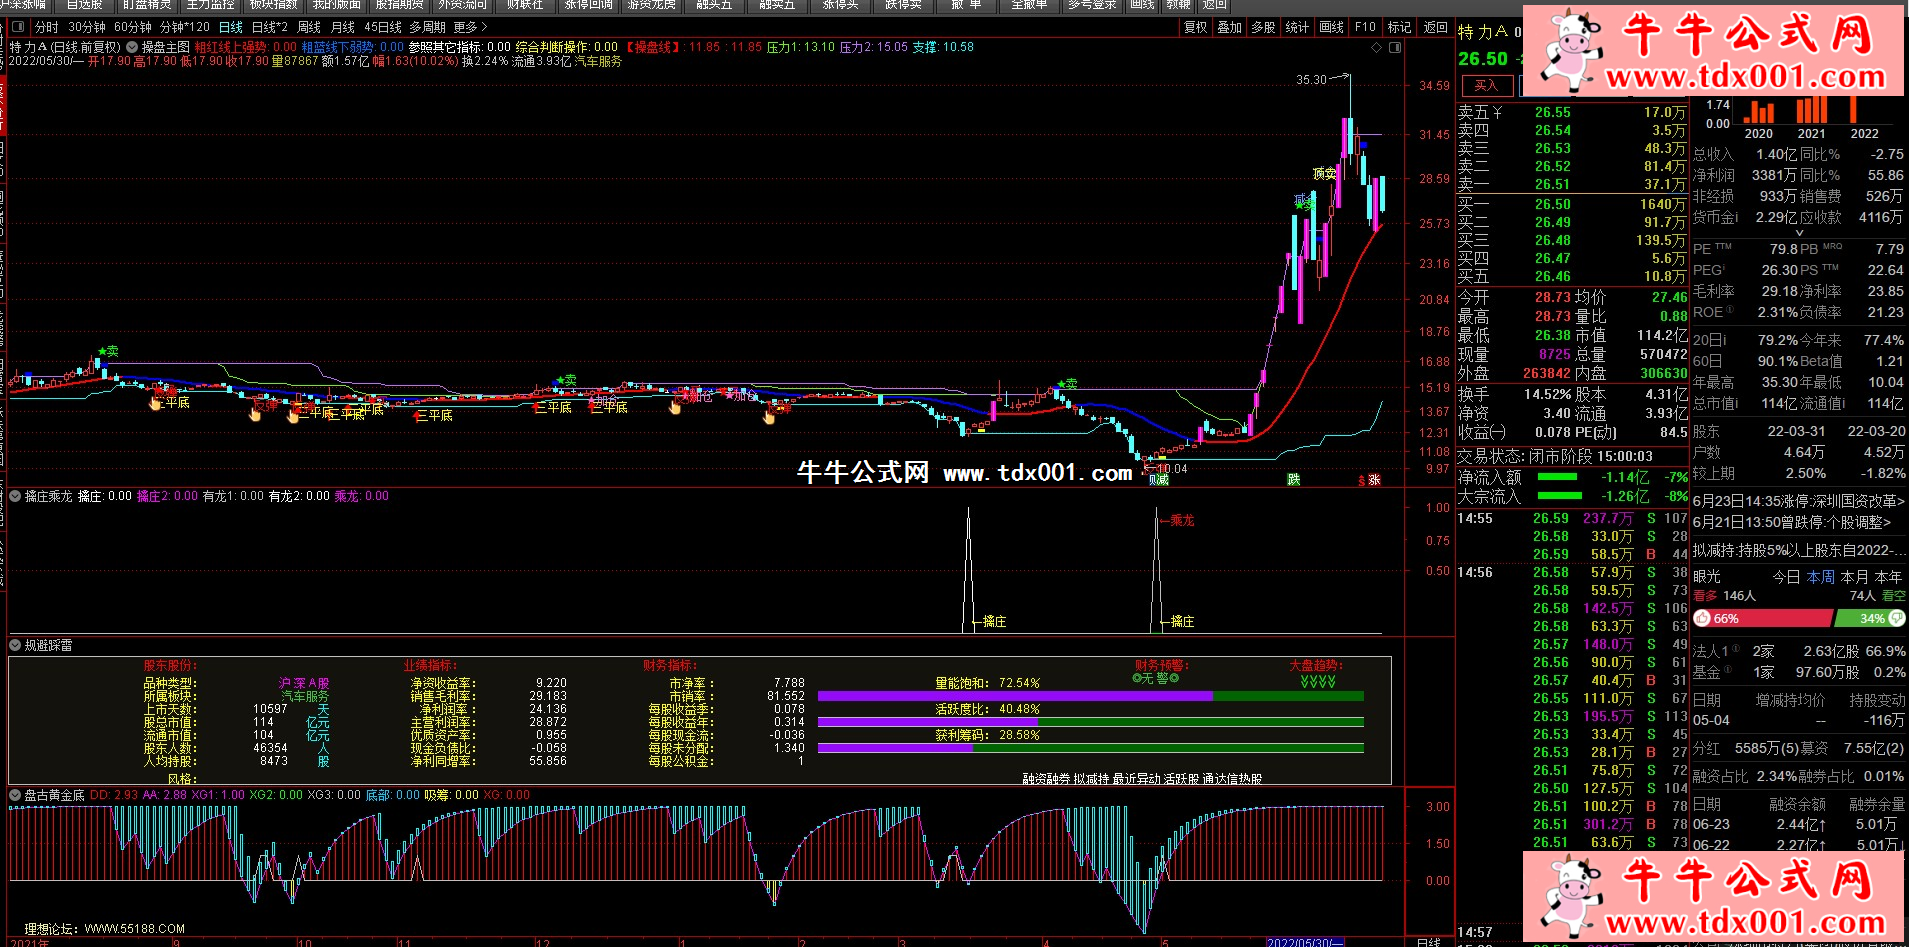Activate the 画线 drawing tool
This screenshot has height=947, width=1909.
1332,27
